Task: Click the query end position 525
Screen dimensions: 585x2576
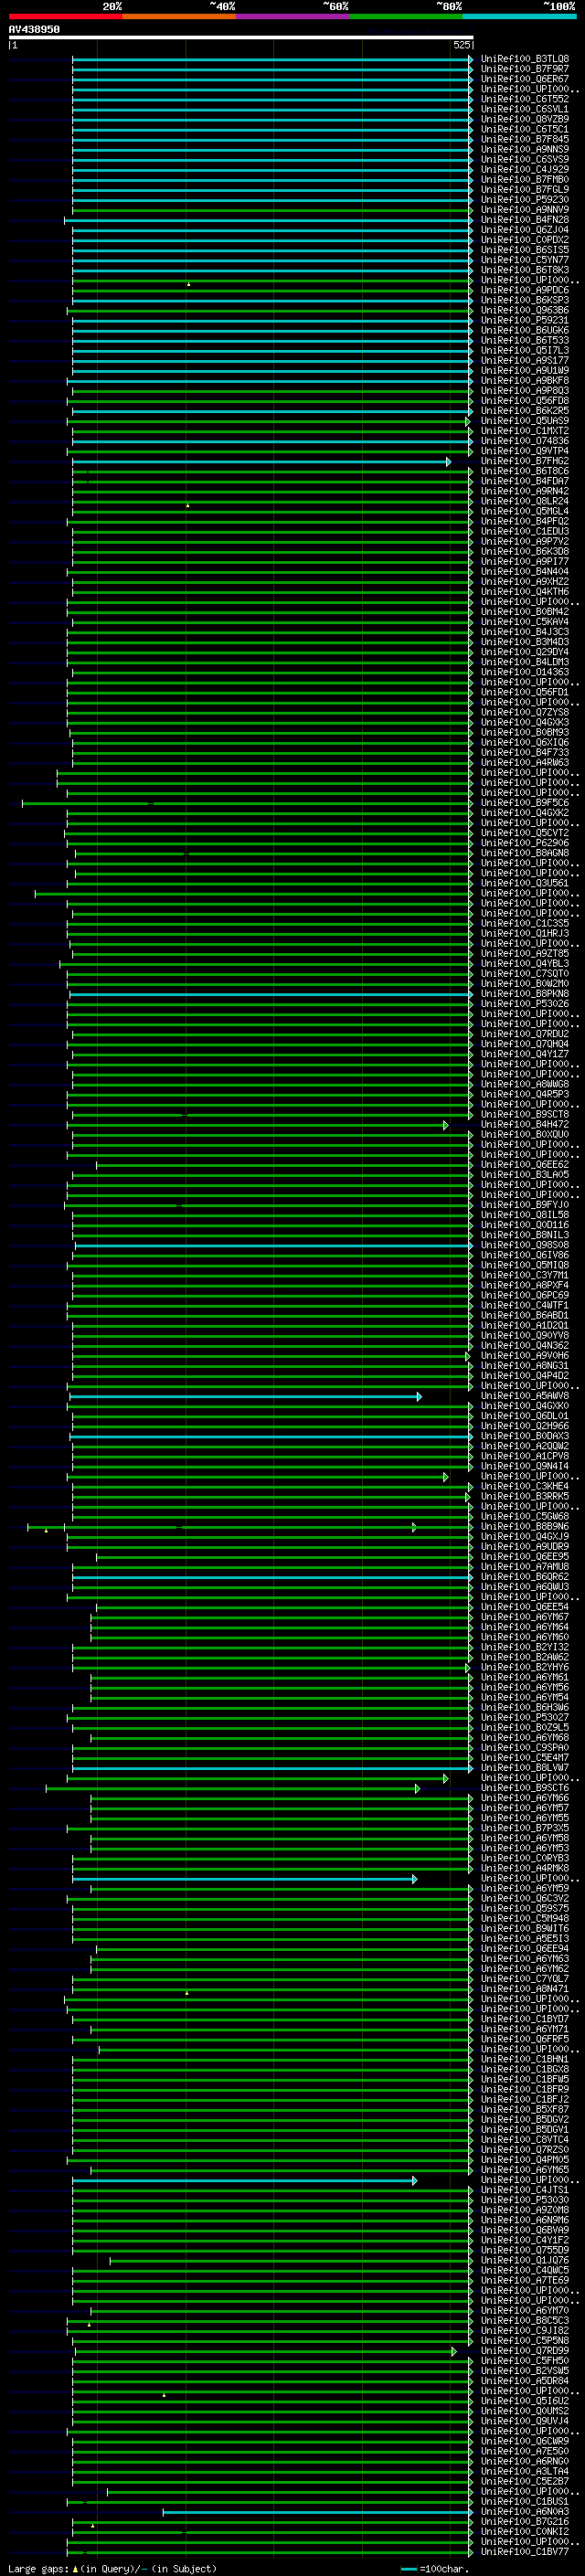Action: click(x=462, y=45)
